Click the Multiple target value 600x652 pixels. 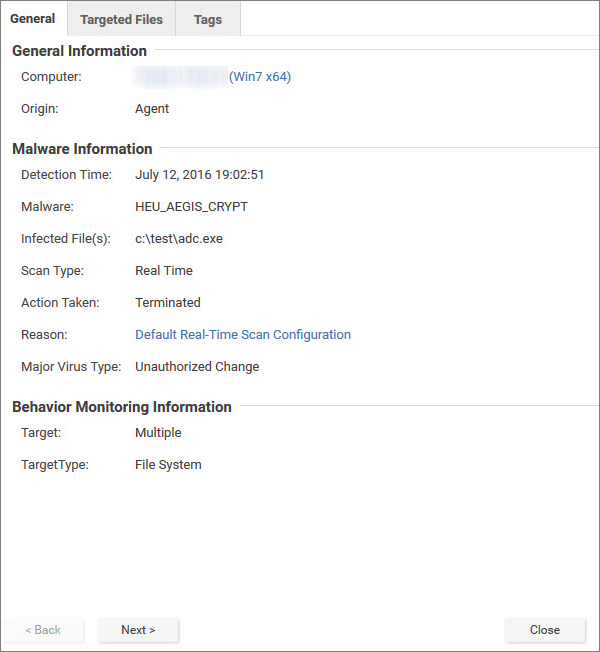point(158,433)
